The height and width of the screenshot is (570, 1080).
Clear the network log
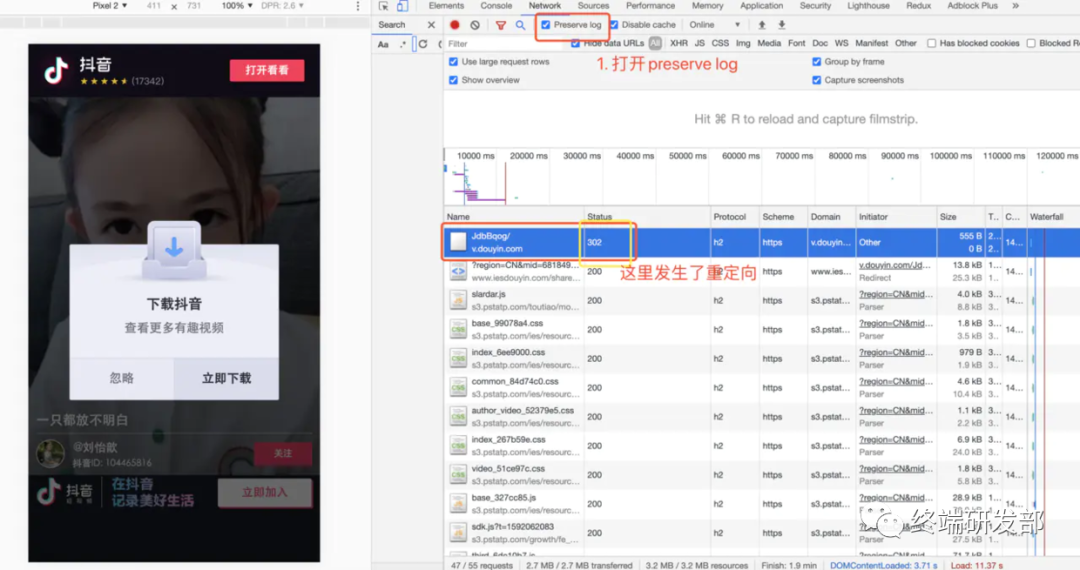[x=475, y=25]
